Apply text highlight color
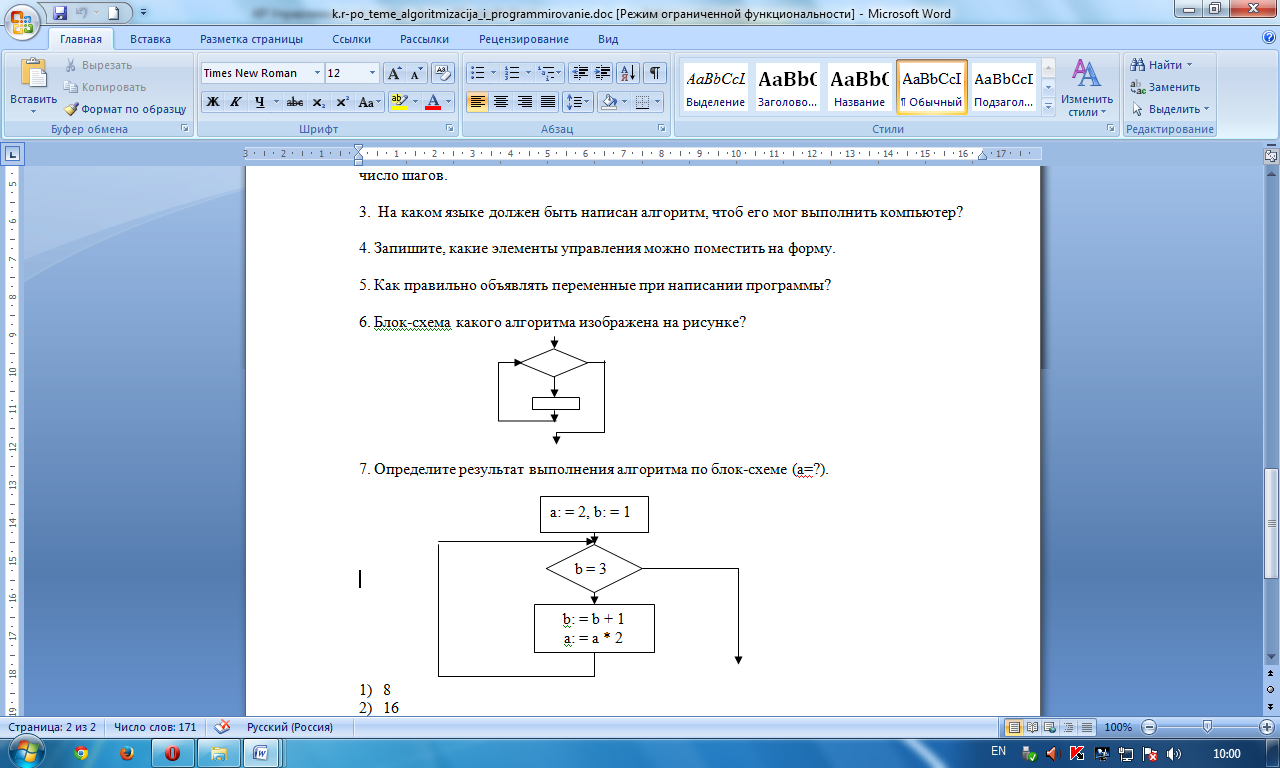 [399, 102]
